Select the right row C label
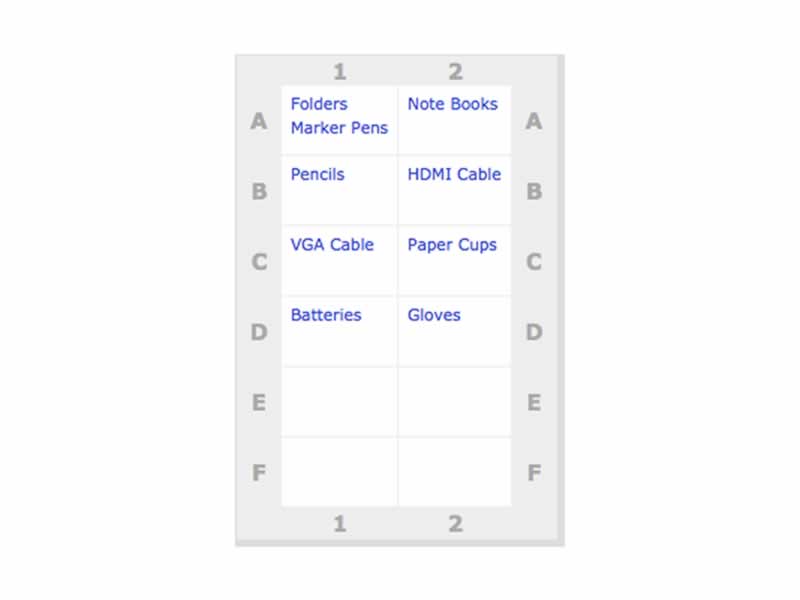800x600 pixels. point(533,262)
